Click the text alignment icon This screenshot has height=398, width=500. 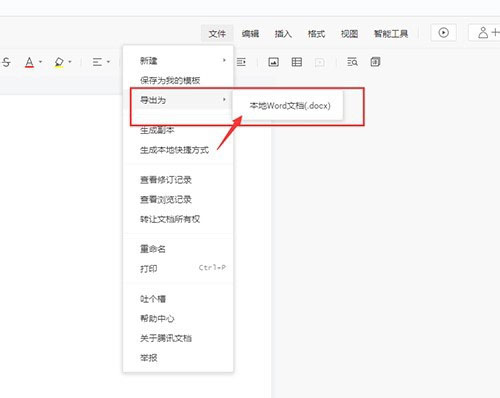tap(97, 62)
